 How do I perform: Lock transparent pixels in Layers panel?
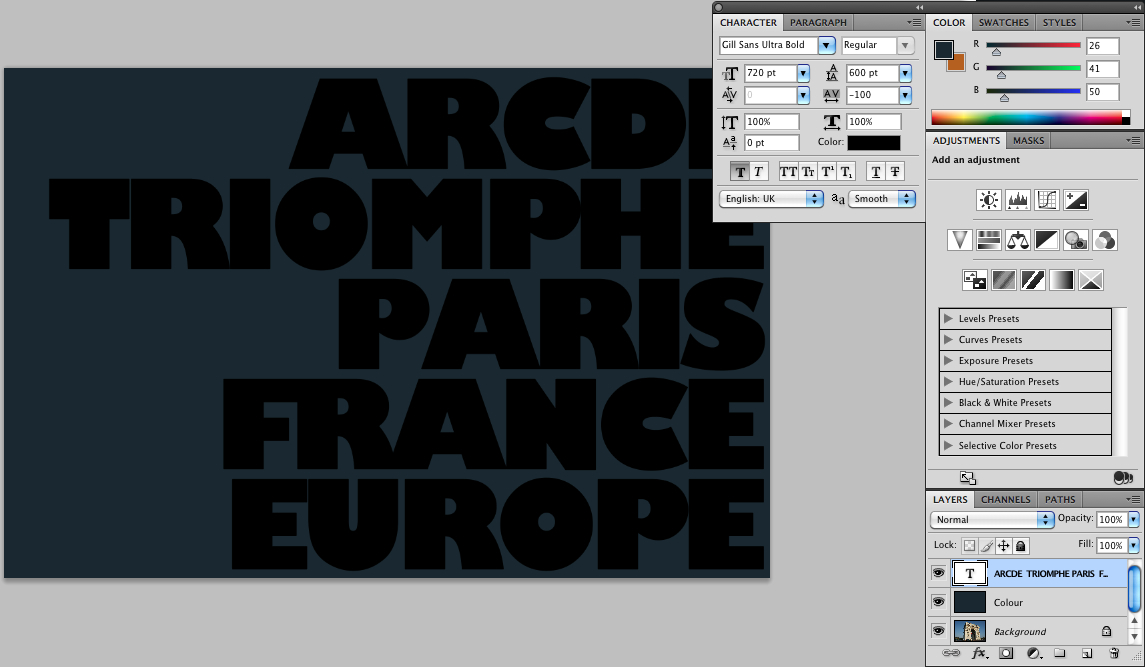point(969,546)
